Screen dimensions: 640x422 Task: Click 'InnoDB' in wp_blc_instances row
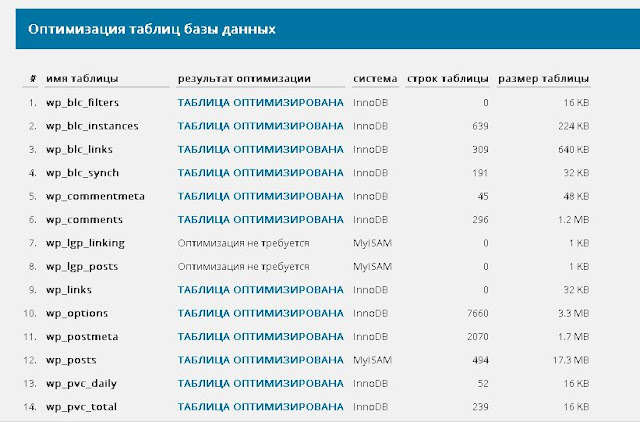pos(371,126)
